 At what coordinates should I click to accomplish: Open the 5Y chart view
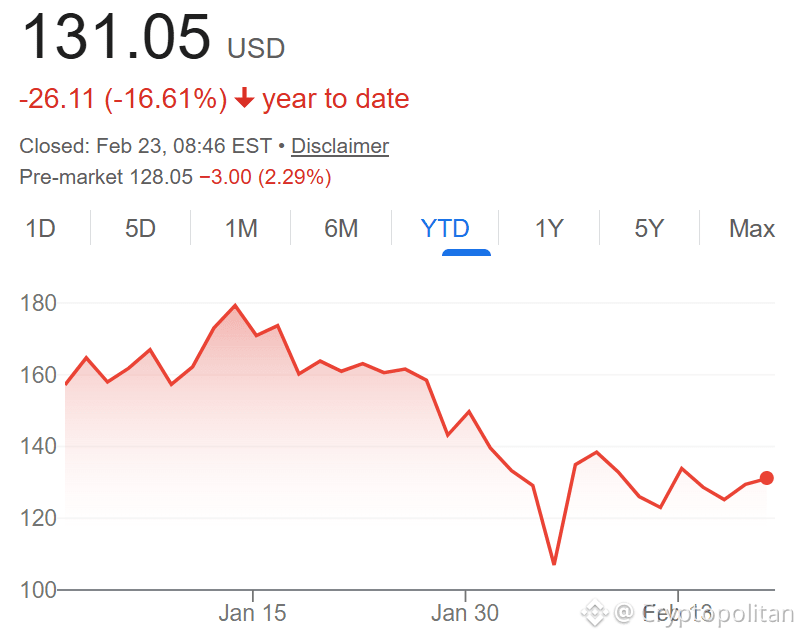point(649,228)
